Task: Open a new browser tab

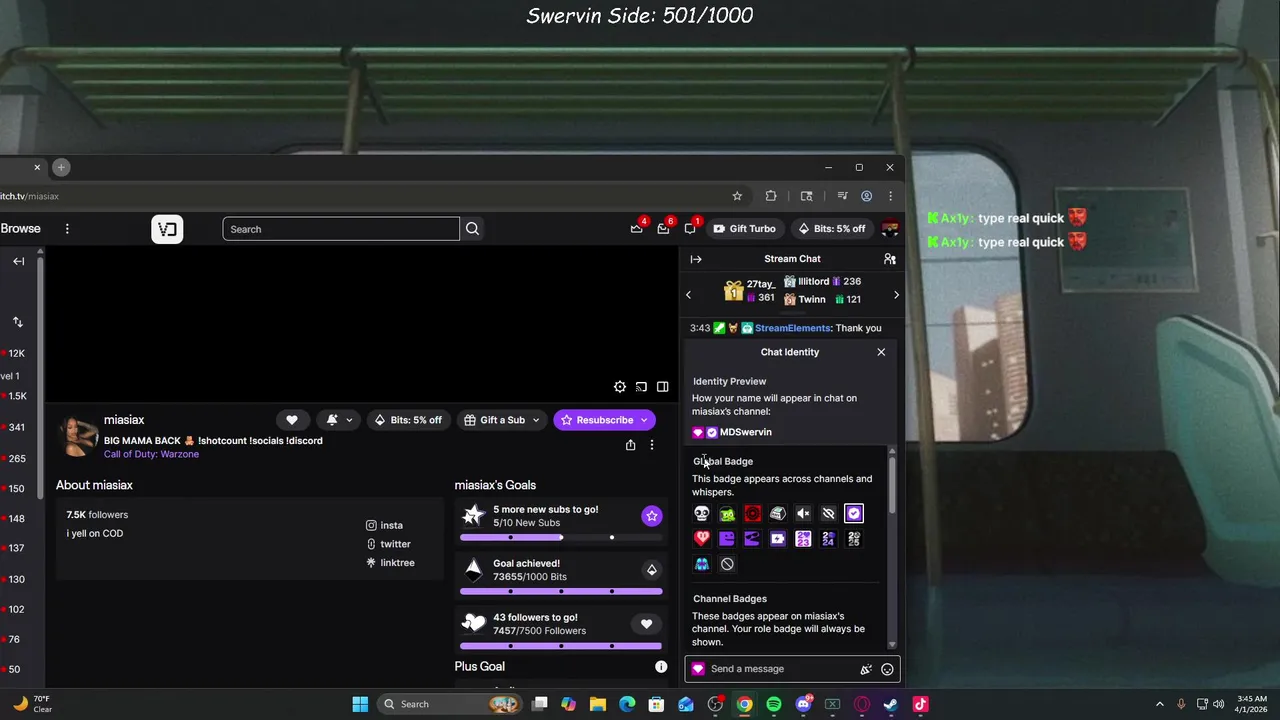Action: (61, 167)
